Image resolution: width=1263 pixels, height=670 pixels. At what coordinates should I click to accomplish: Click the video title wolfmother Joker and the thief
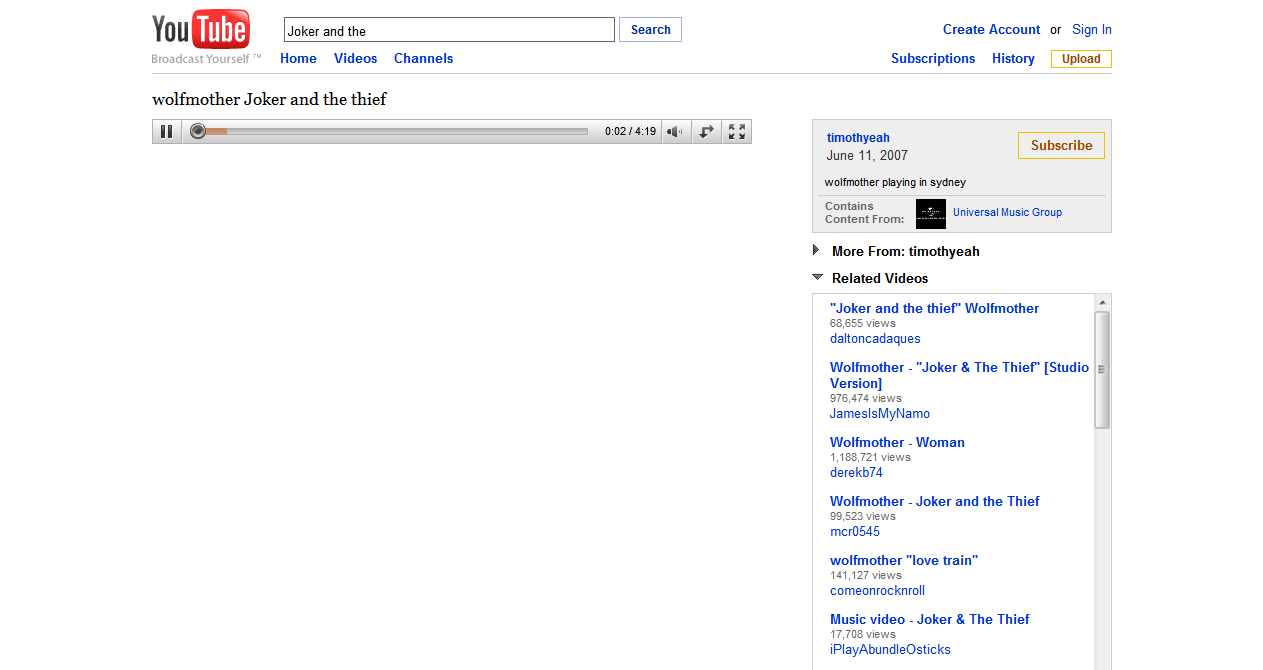click(269, 100)
